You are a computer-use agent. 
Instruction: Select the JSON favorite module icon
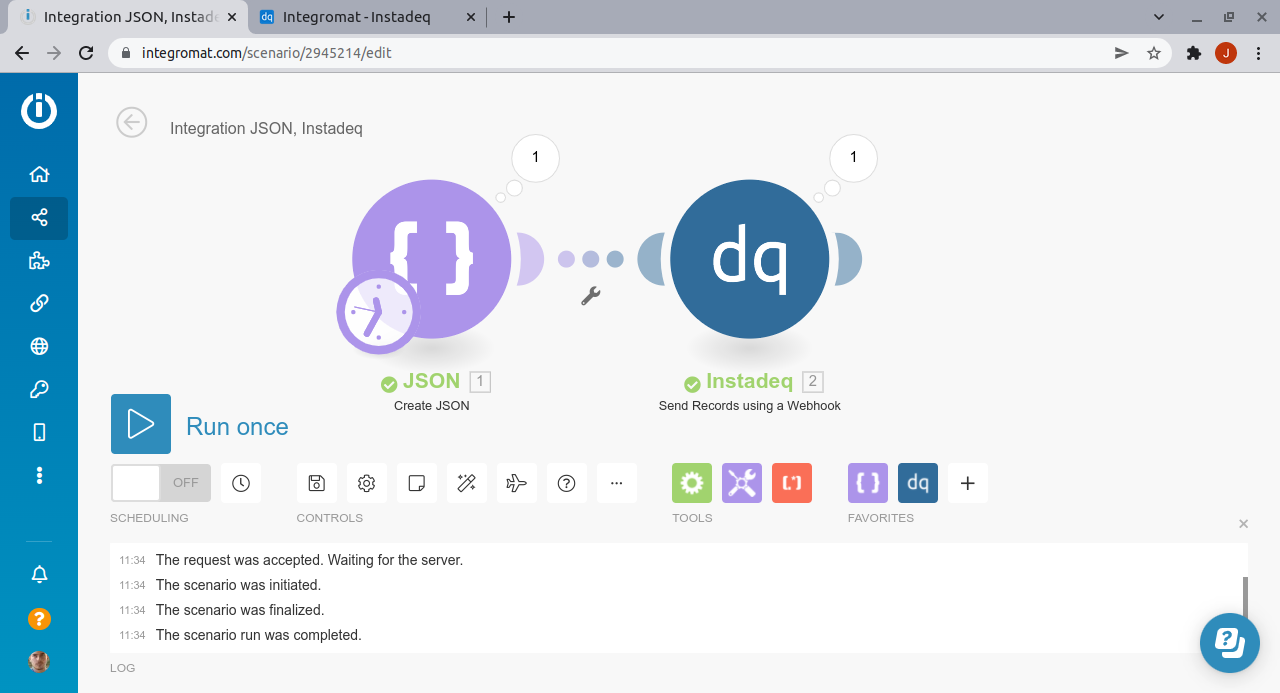868,483
